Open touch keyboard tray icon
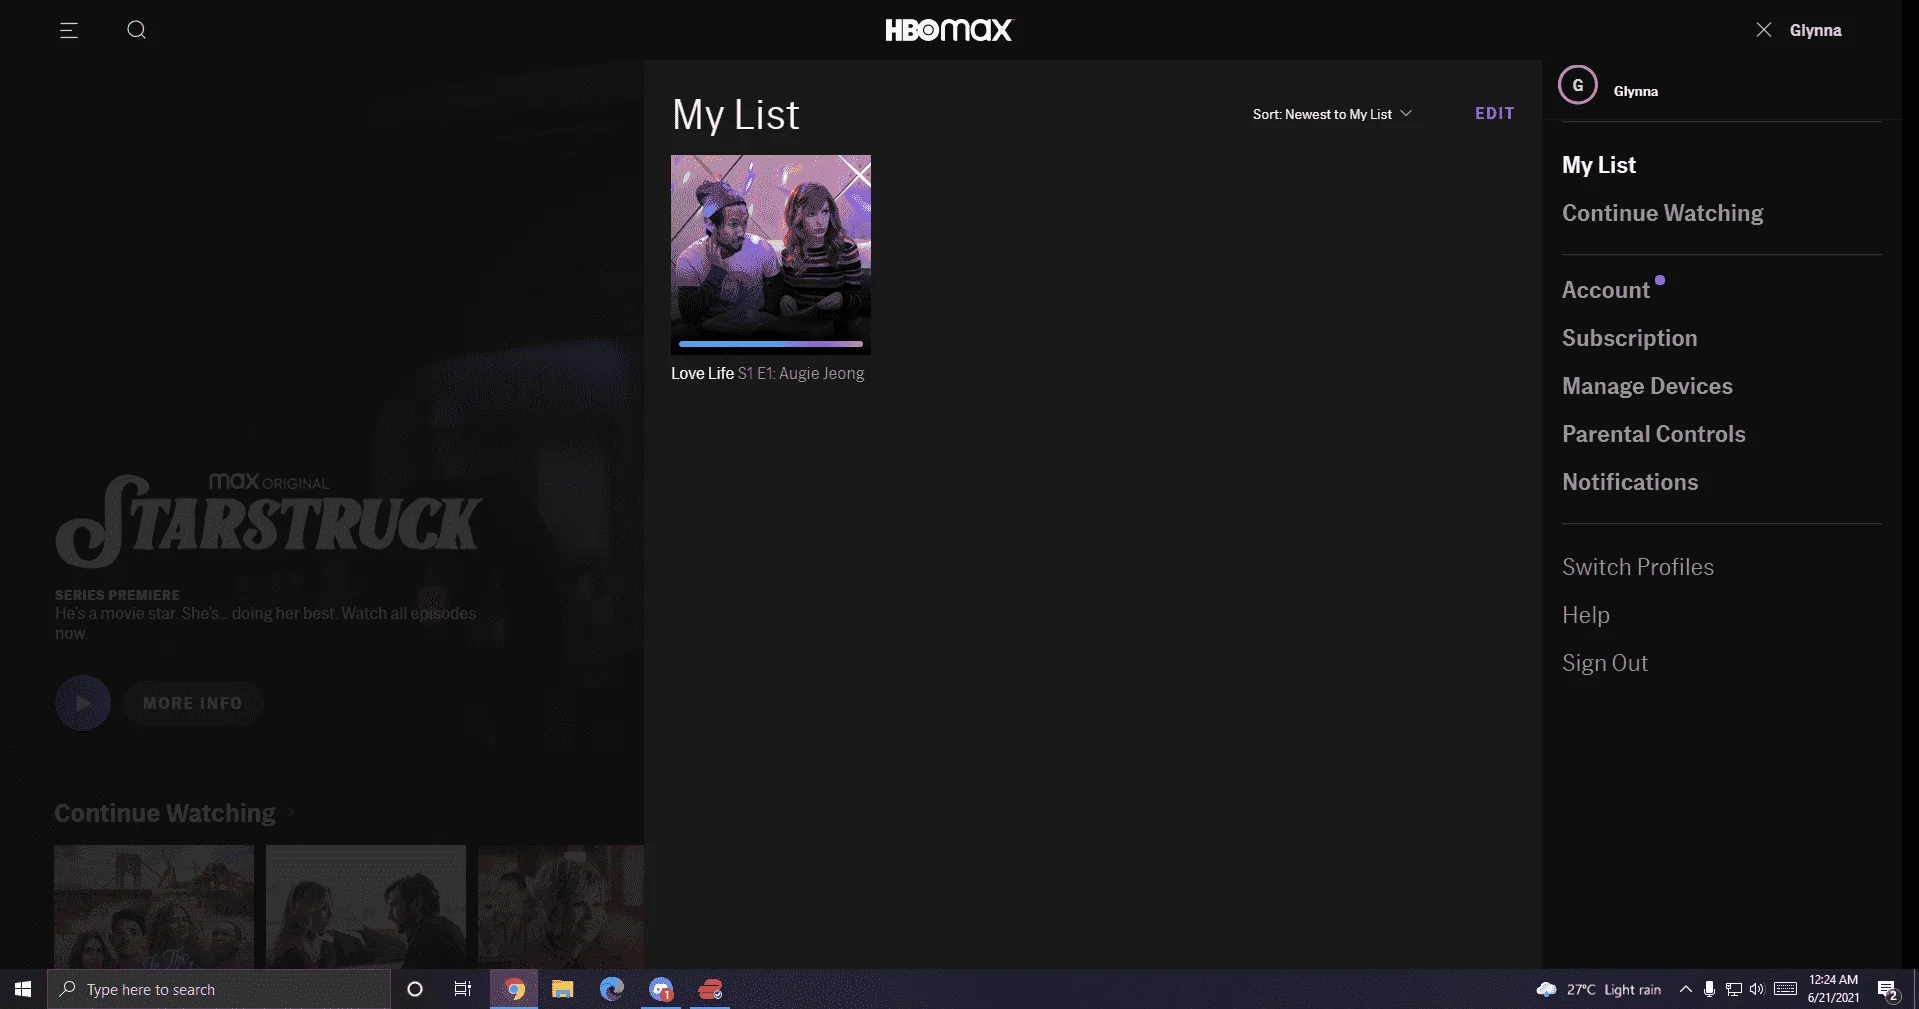 [x=1785, y=989]
